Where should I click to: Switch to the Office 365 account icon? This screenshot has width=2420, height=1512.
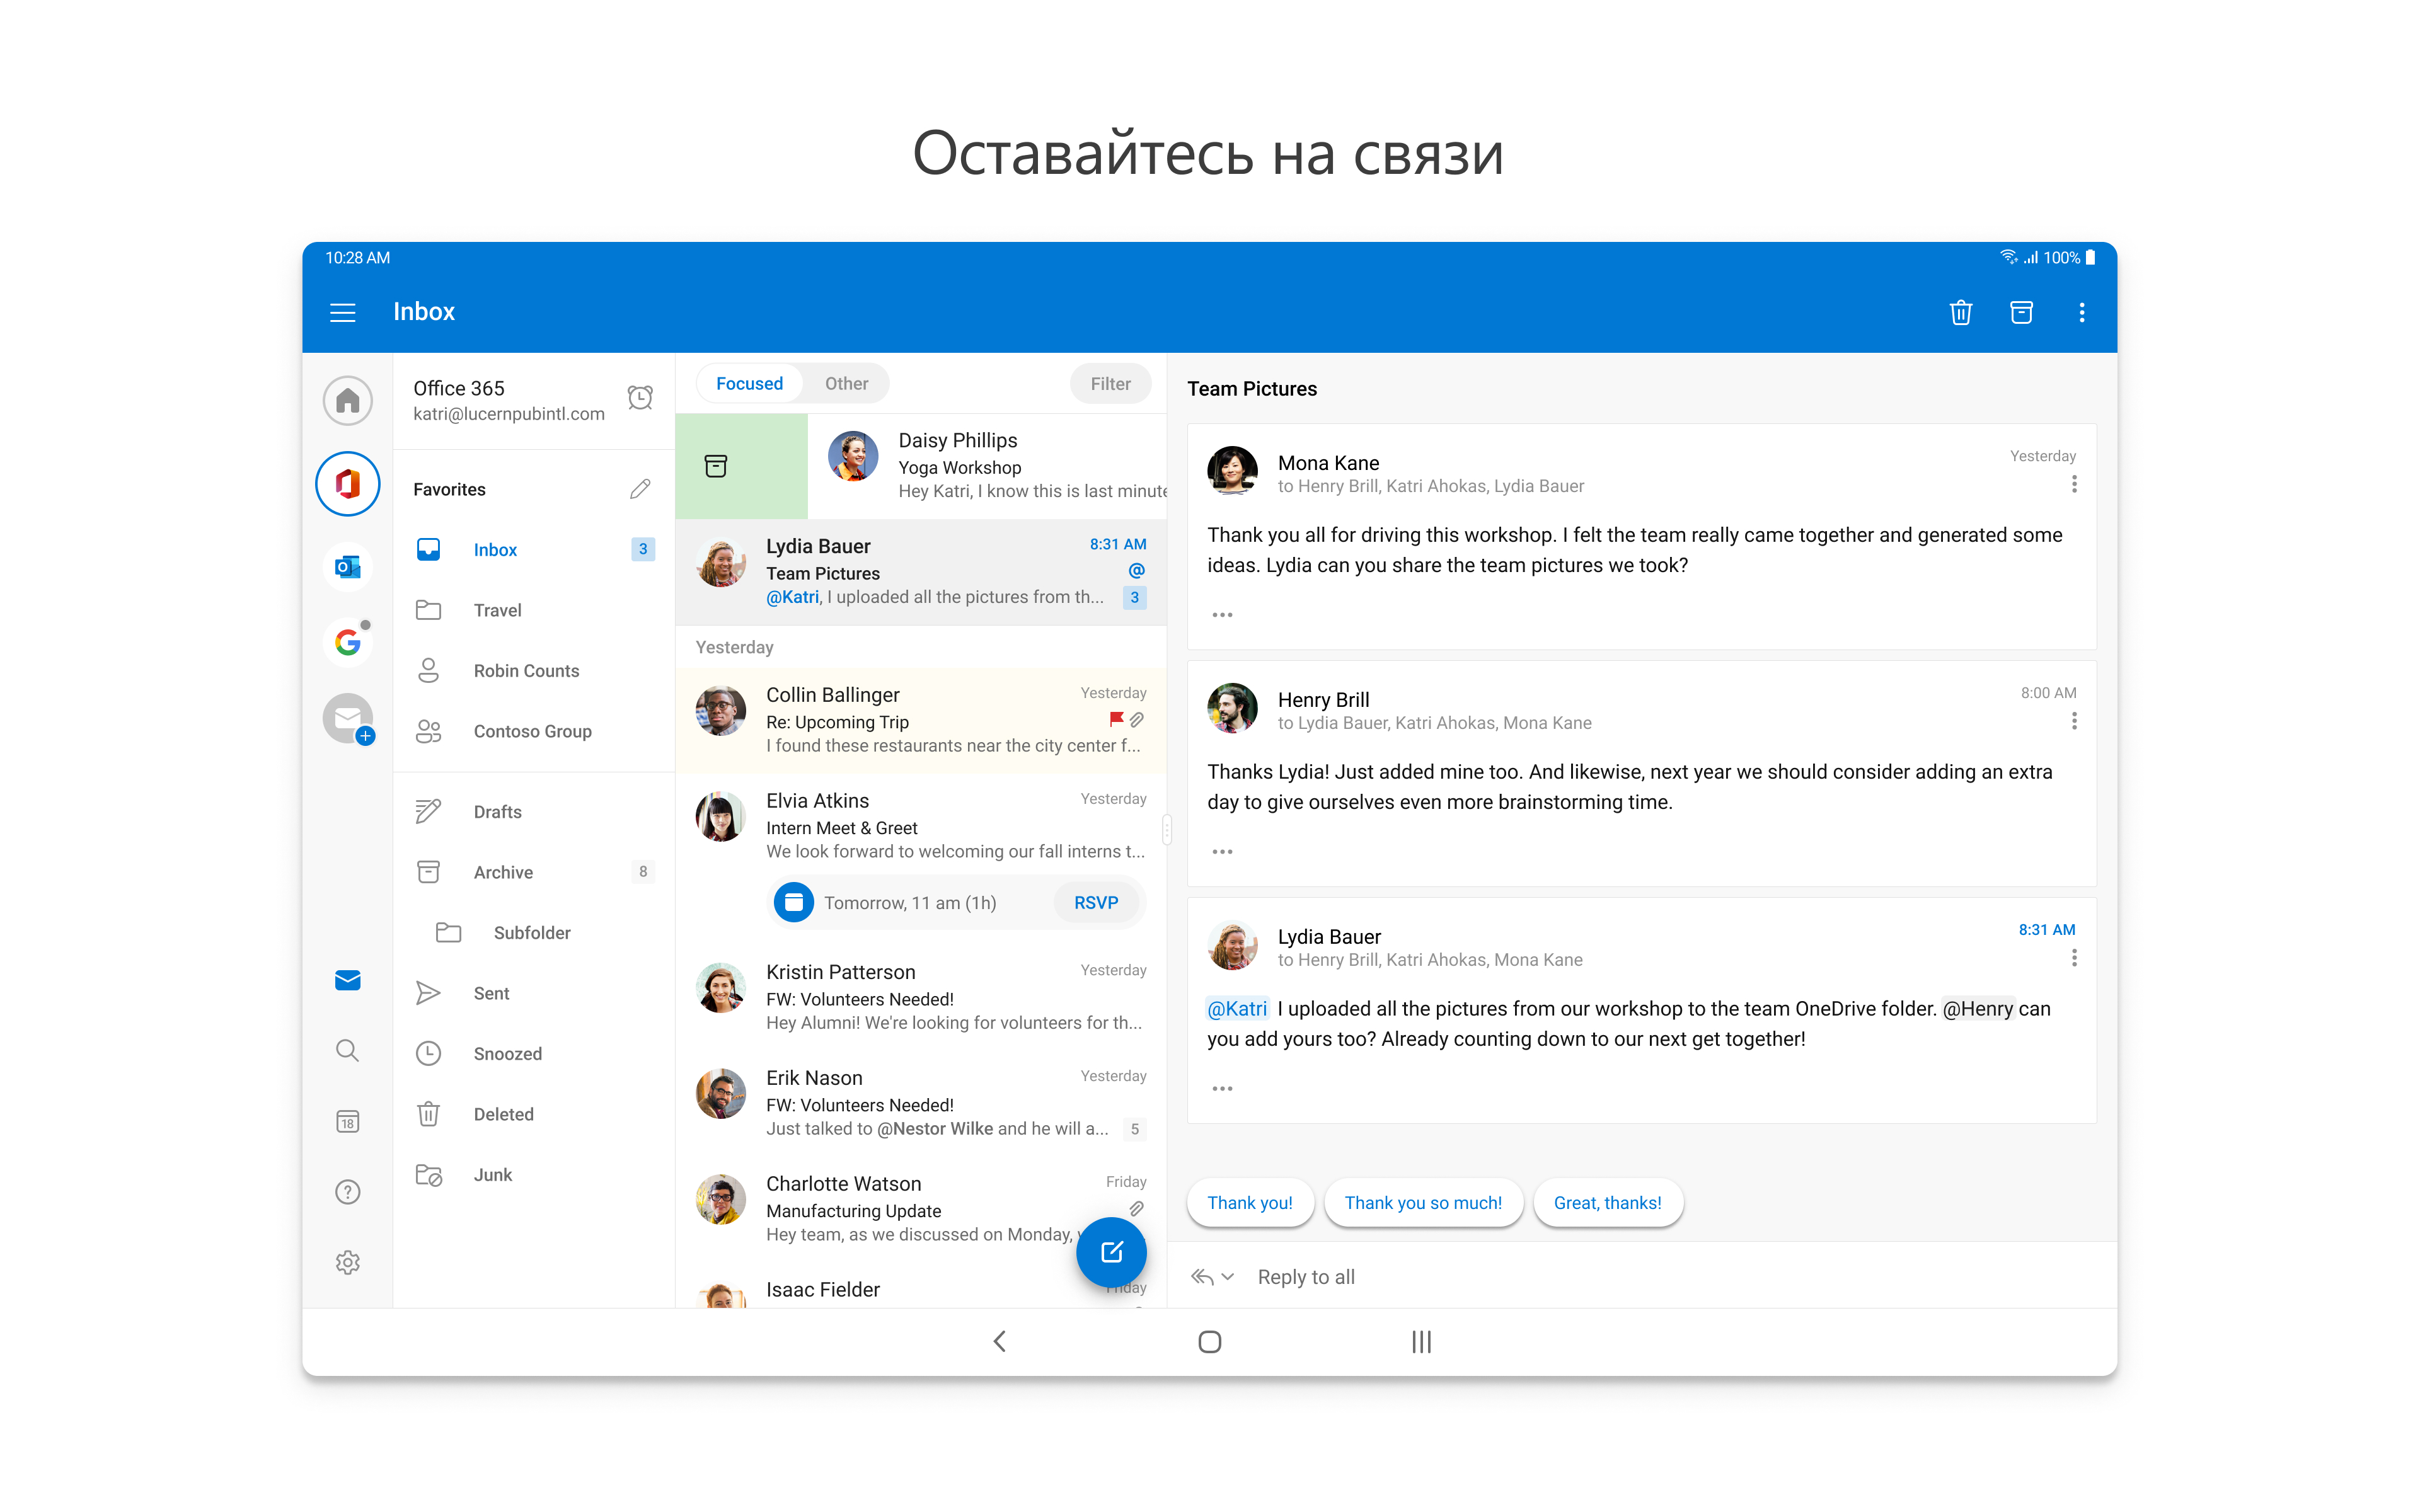(347, 484)
